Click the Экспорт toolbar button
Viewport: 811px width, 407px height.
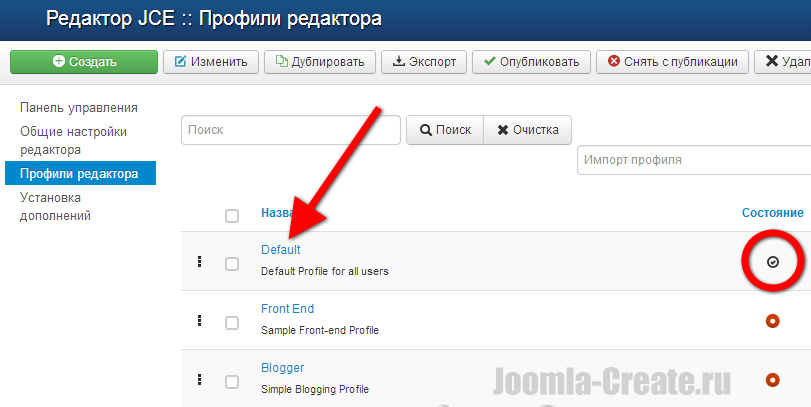[424, 62]
